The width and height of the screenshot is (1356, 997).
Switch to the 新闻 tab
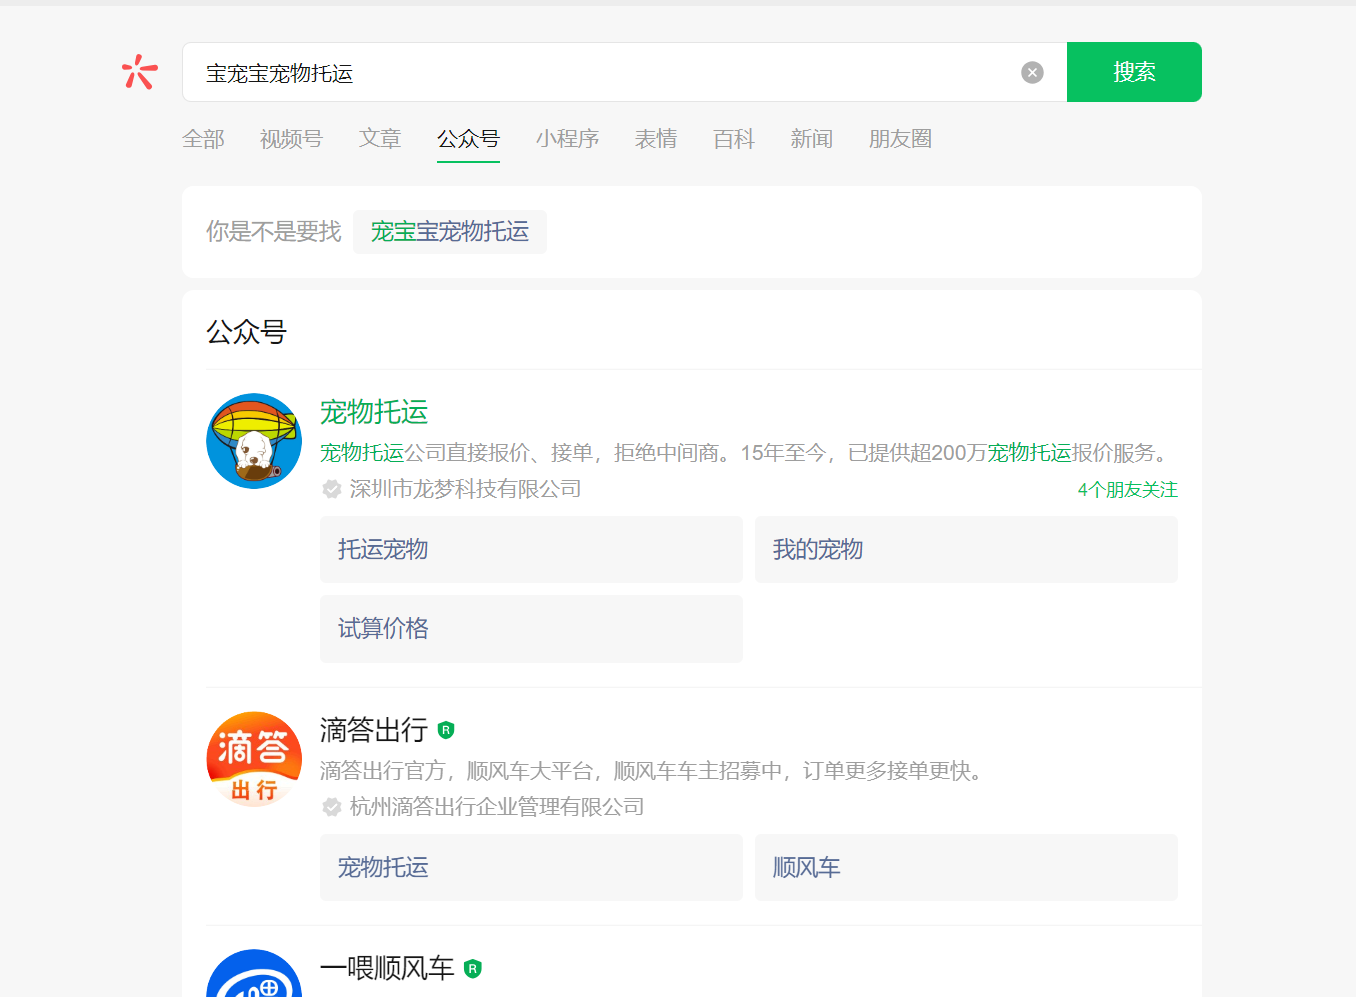pos(812,139)
